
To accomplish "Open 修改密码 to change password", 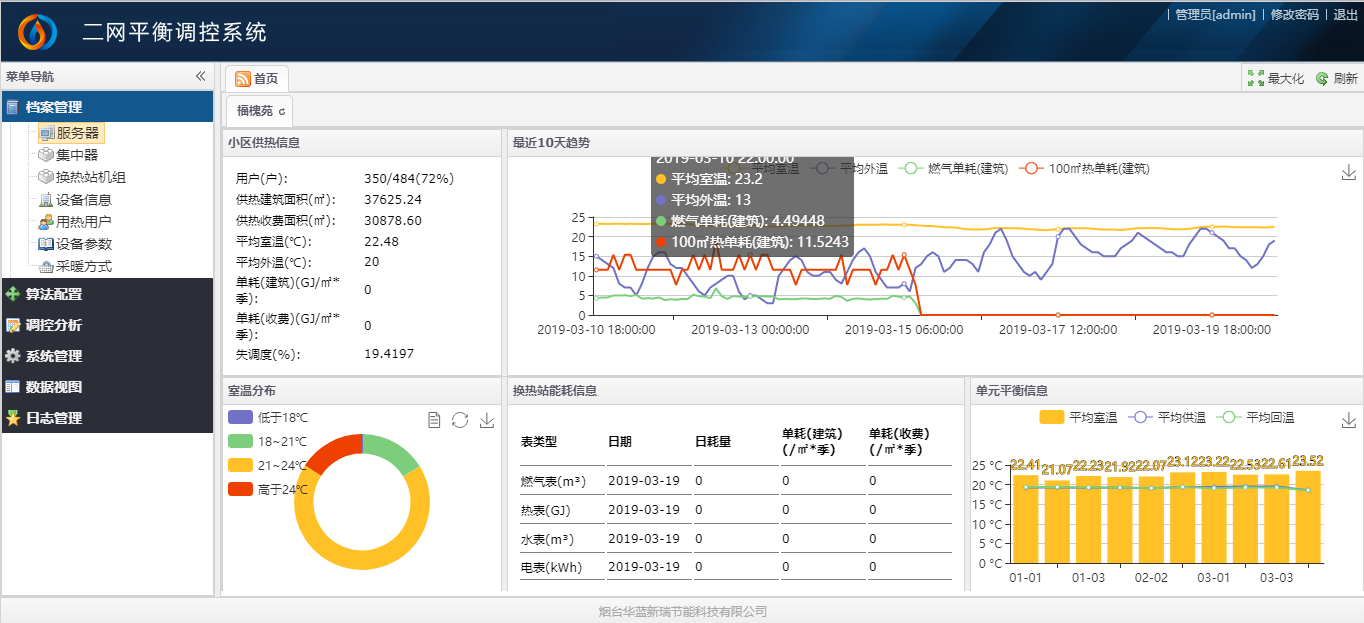I will (x=1294, y=15).
